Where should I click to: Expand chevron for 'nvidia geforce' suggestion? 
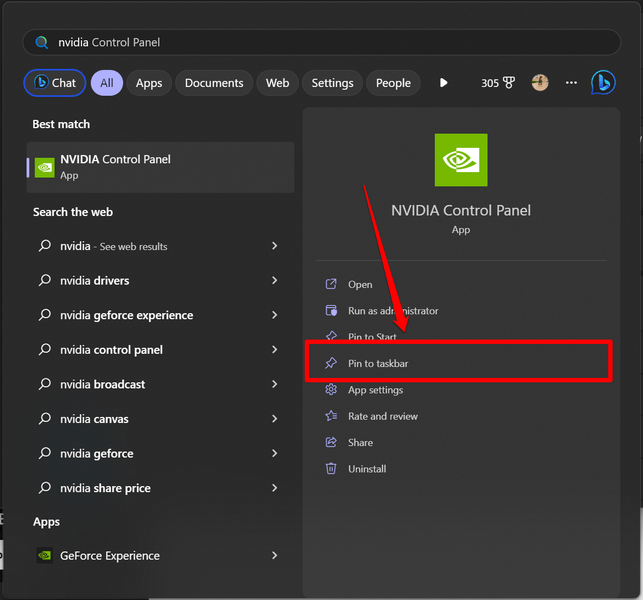coord(274,453)
